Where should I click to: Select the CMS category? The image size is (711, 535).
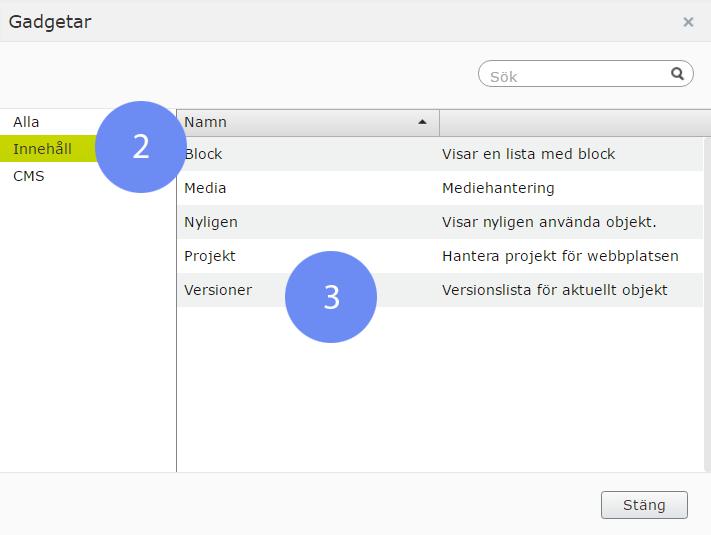[x=29, y=176]
